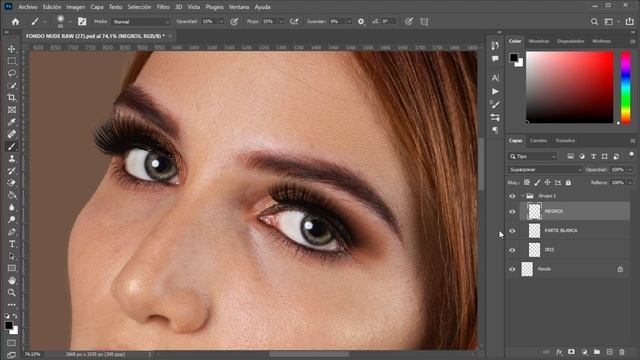640x360 pixels.
Task: Hide the Fondo layer
Action: (x=512, y=269)
